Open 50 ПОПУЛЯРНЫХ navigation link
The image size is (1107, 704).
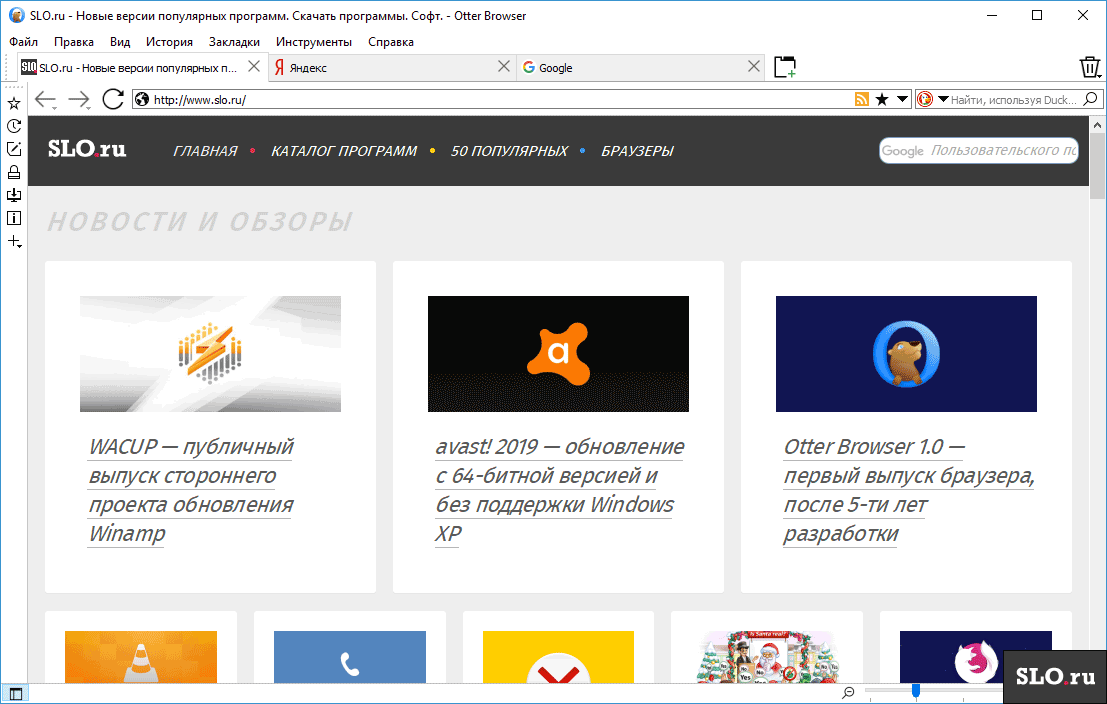(509, 151)
